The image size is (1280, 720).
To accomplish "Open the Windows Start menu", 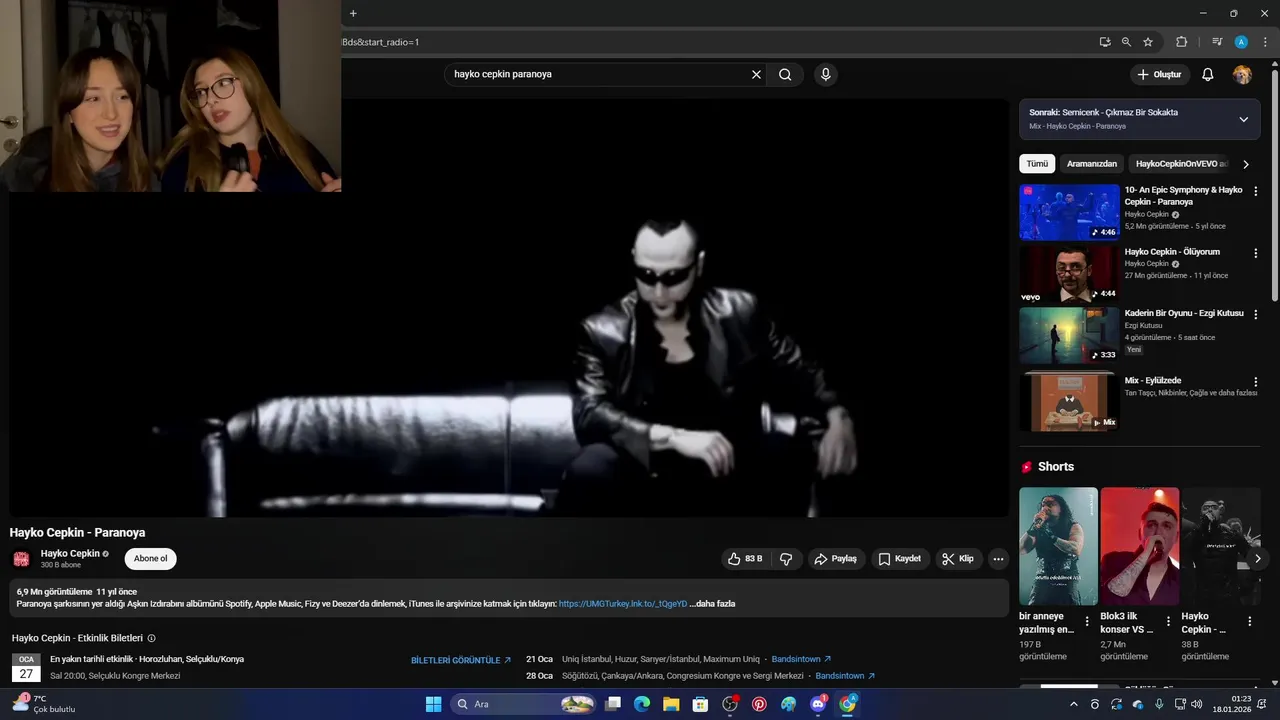I will click(433, 704).
